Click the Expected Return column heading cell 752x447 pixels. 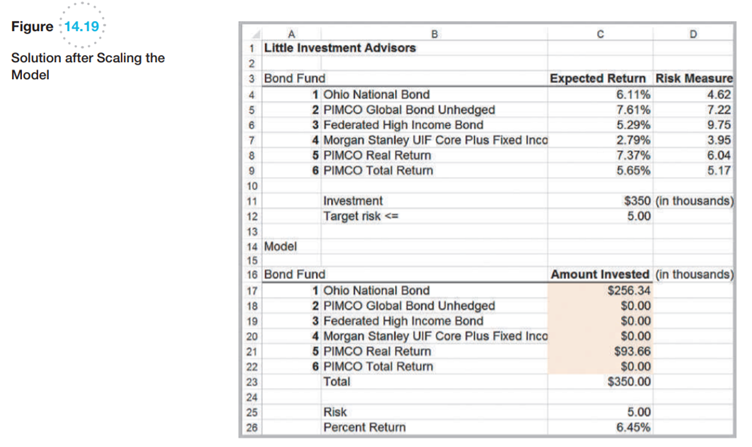pos(600,78)
